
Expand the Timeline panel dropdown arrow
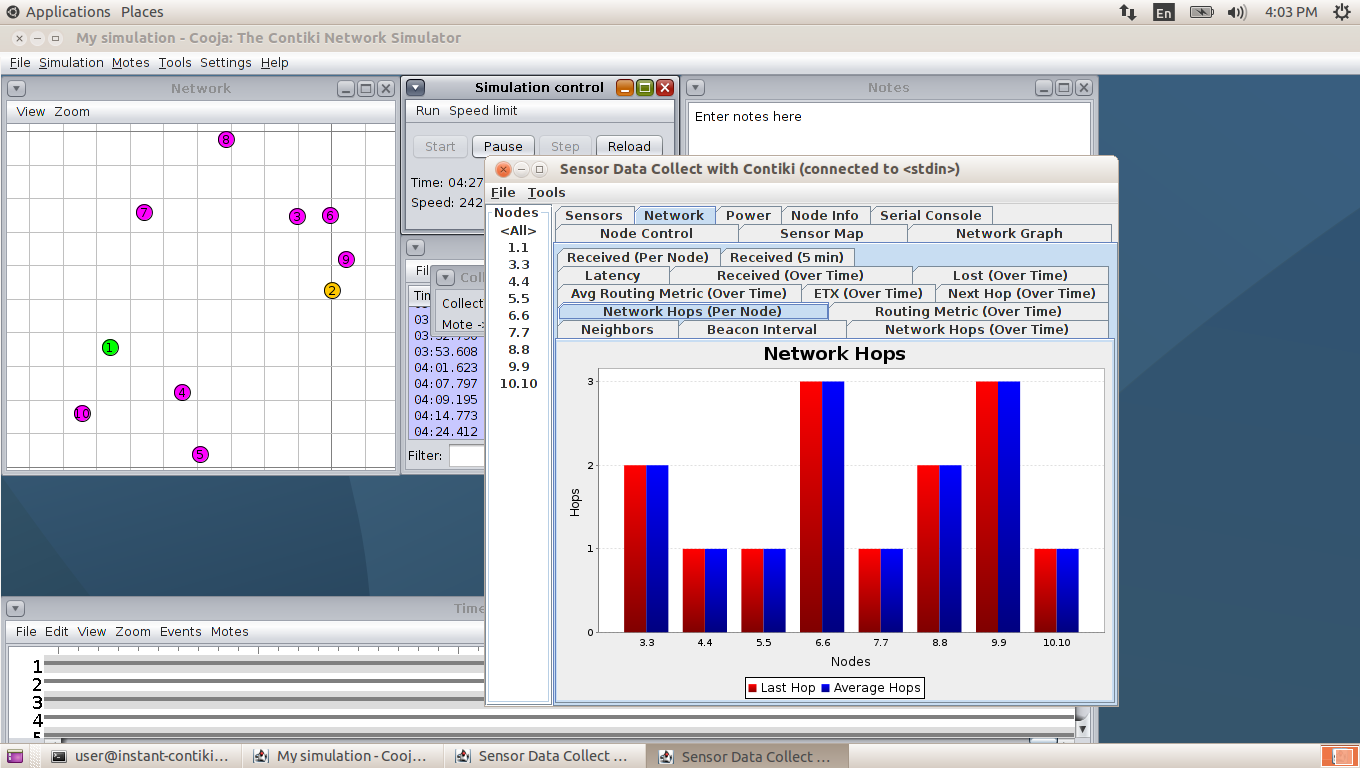click(16, 608)
